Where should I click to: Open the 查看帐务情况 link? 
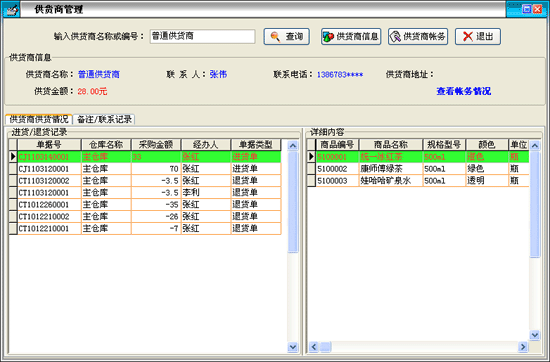click(x=463, y=91)
